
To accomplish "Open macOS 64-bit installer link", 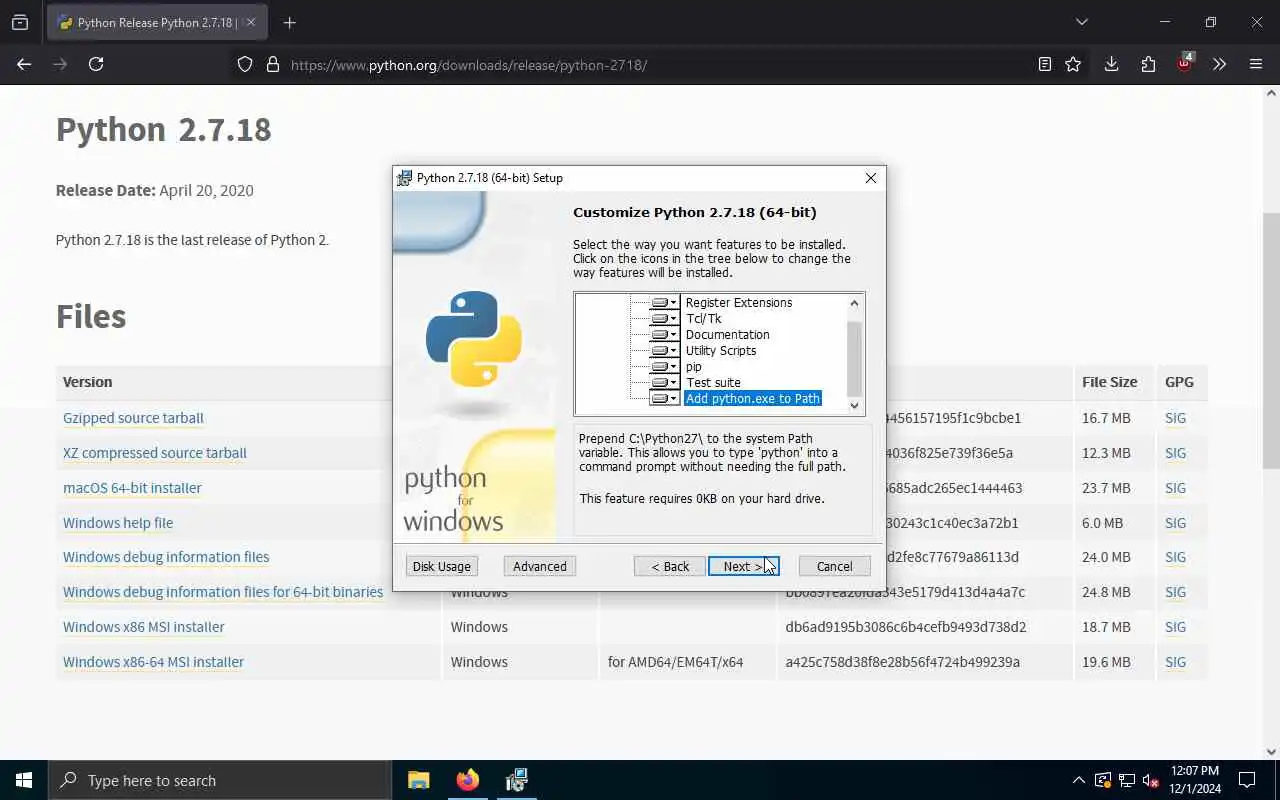I will [132, 488].
